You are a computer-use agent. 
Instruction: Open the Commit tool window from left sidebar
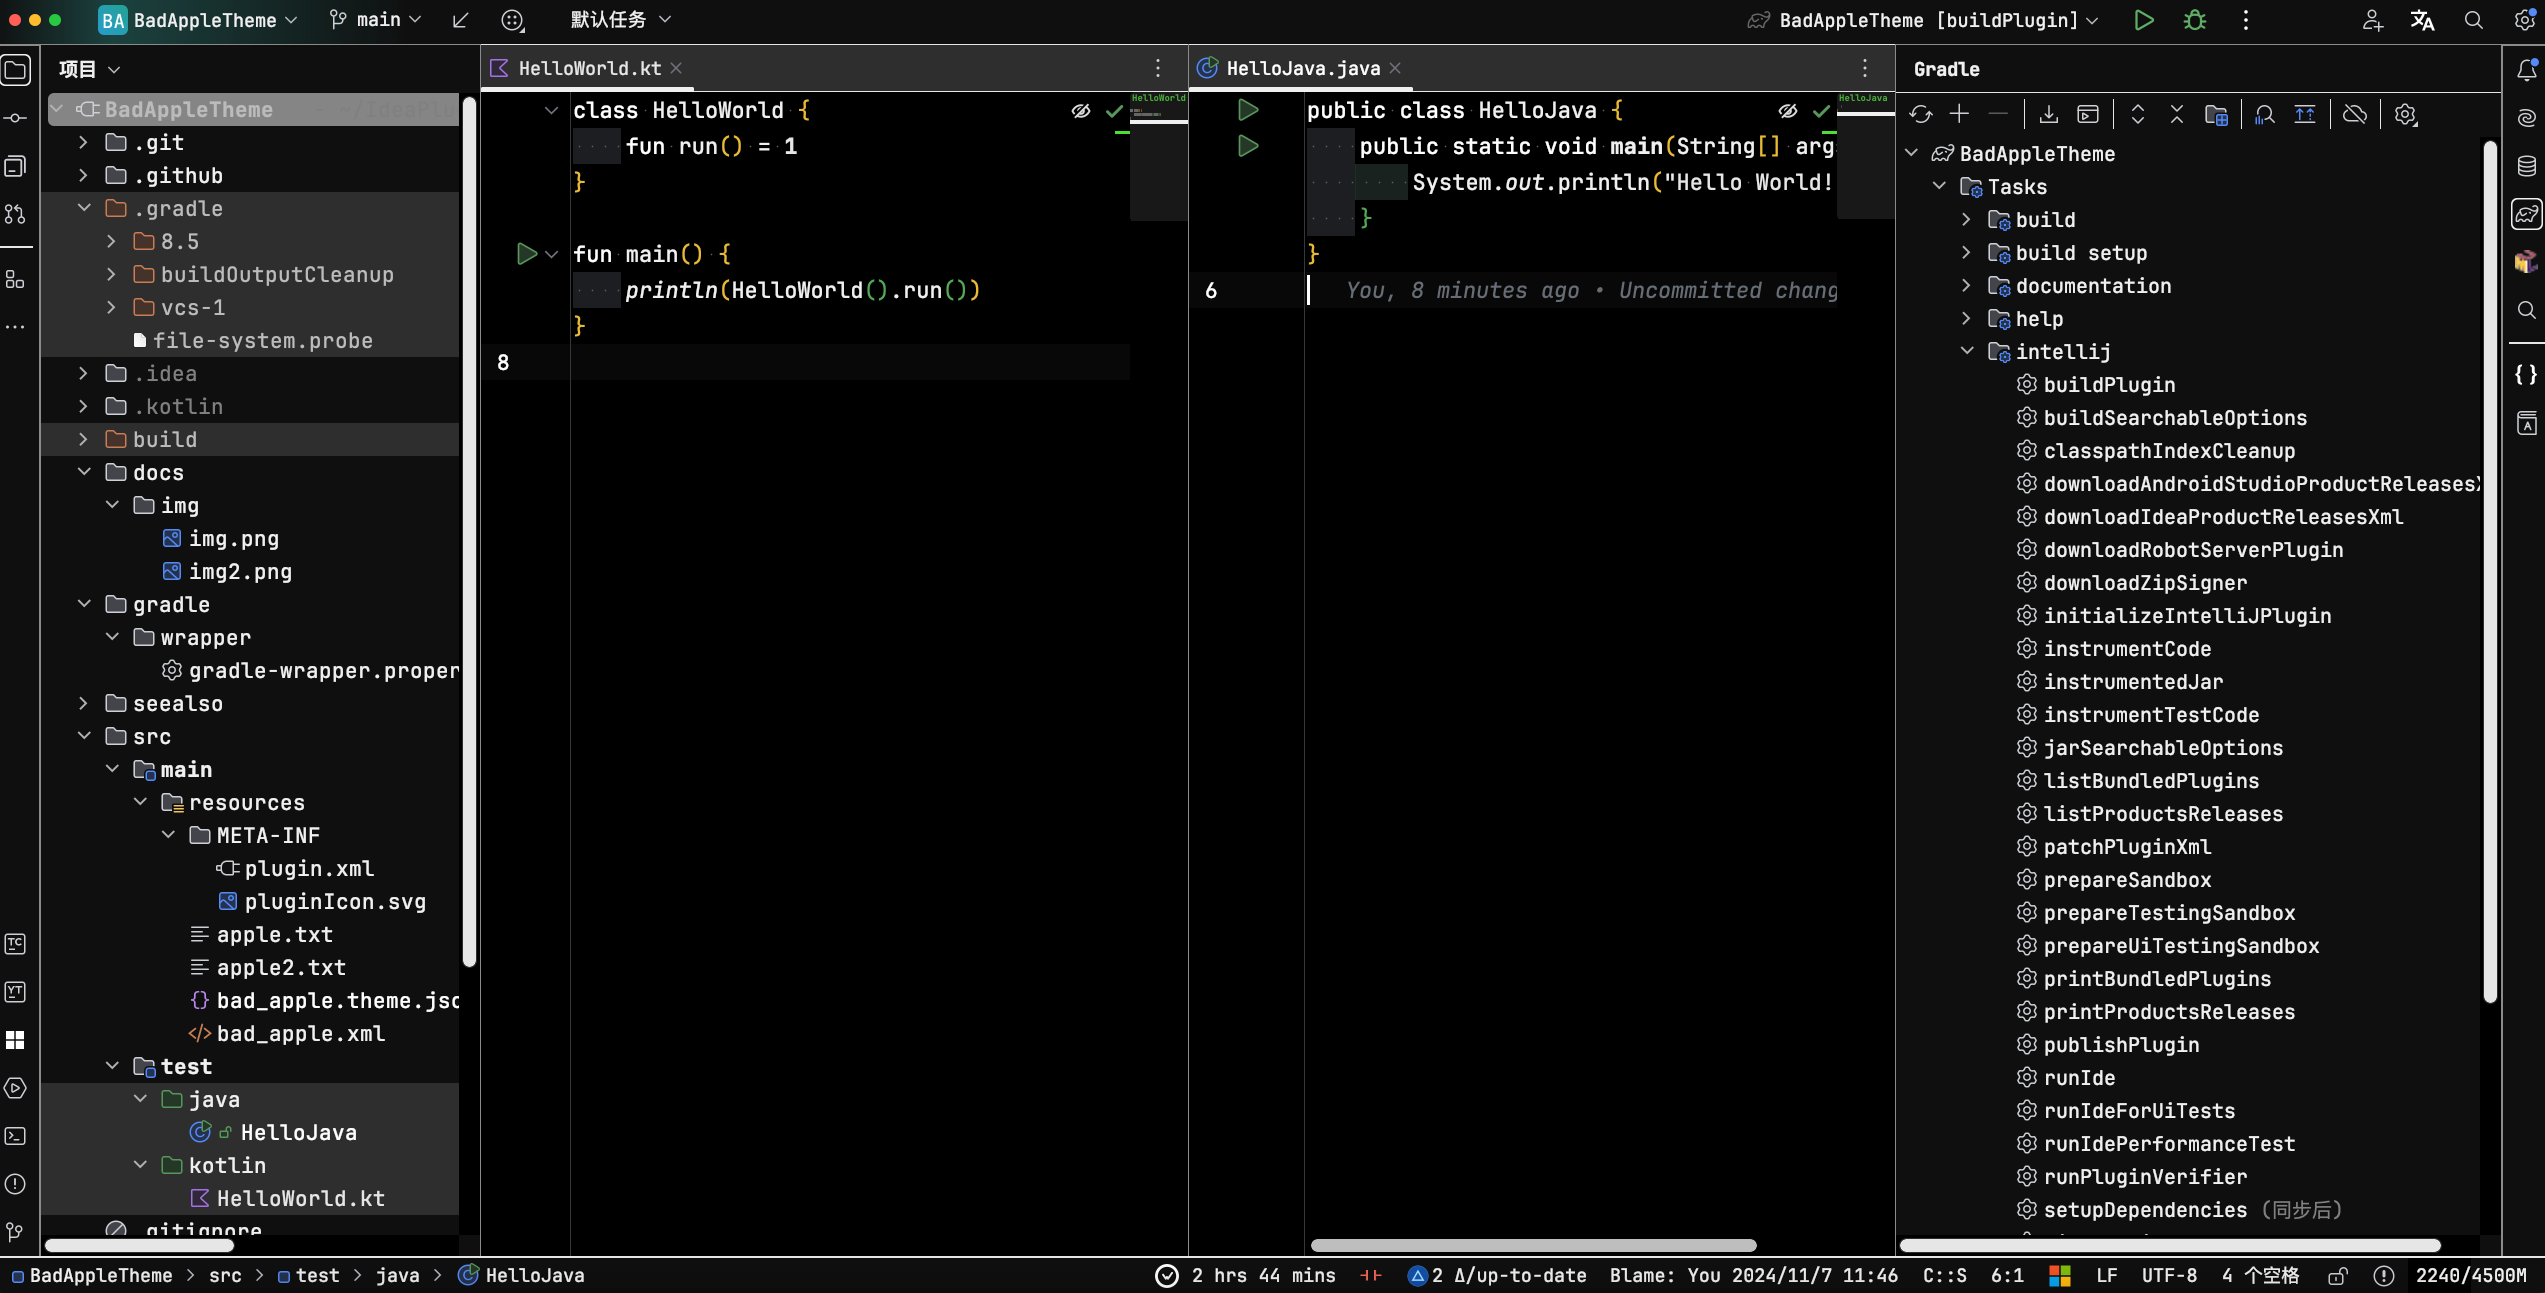(x=16, y=118)
